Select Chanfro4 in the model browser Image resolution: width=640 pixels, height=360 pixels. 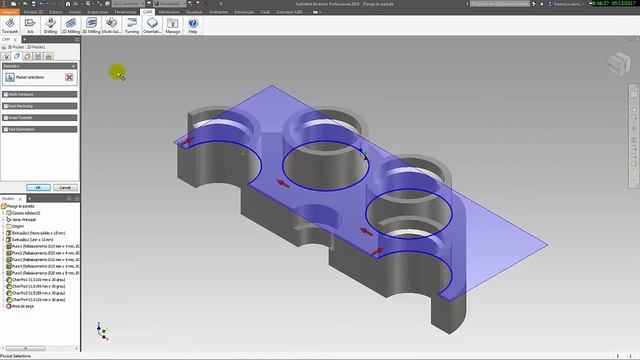coord(36,300)
